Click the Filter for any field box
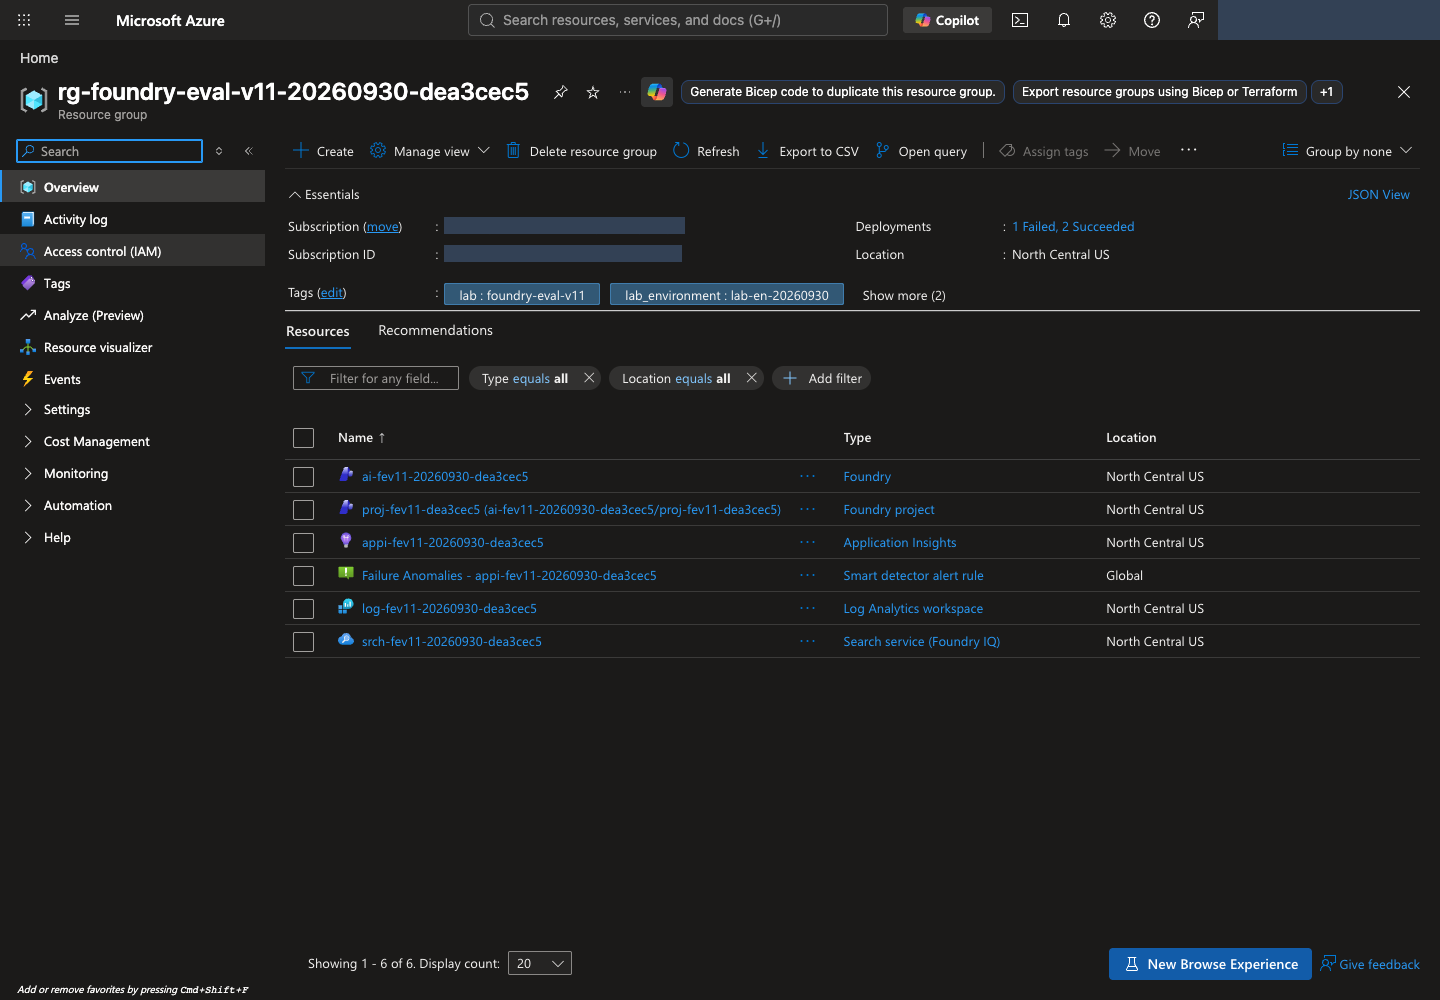The height and width of the screenshot is (1000, 1440). [x=376, y=378]
